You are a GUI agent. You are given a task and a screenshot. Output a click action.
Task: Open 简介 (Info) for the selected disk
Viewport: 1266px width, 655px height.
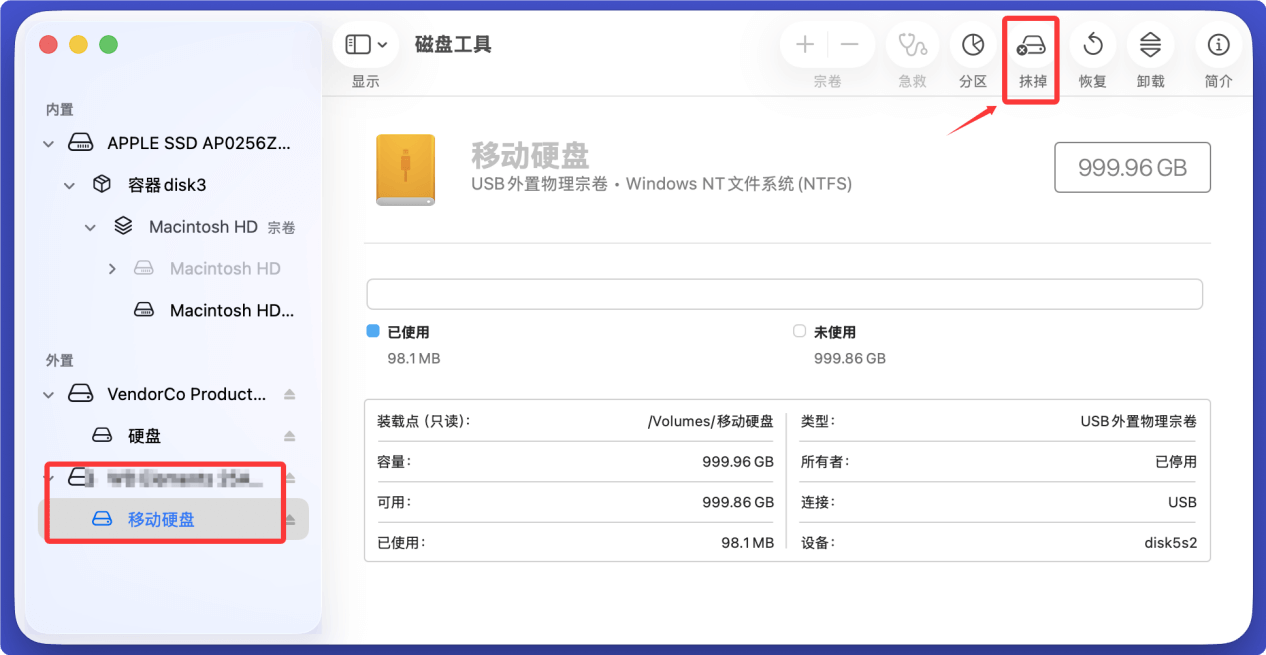click(x=1218, y=44)
